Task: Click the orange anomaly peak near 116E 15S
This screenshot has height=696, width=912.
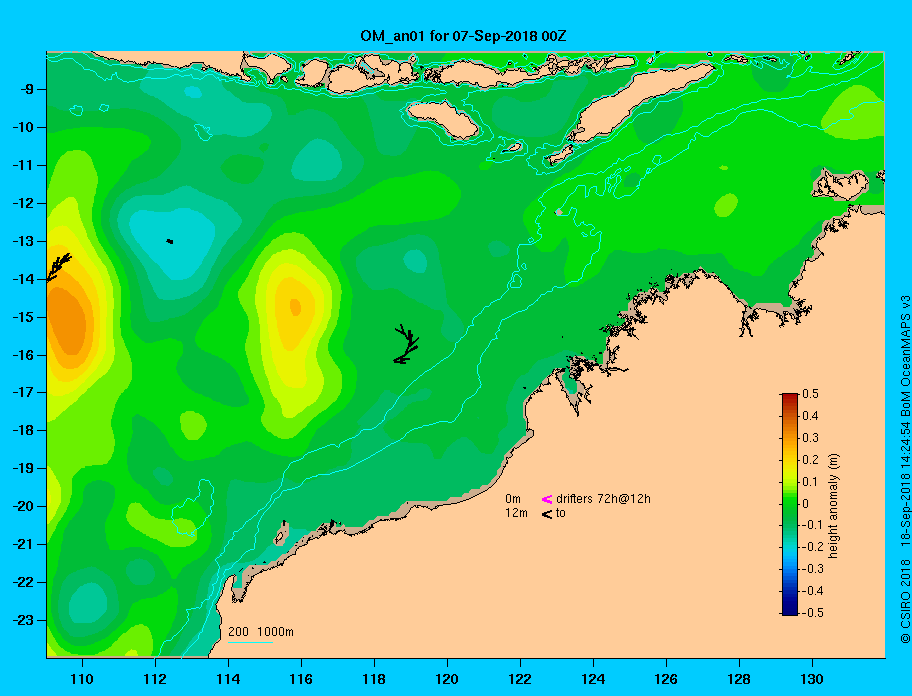Action: [295, 306]
